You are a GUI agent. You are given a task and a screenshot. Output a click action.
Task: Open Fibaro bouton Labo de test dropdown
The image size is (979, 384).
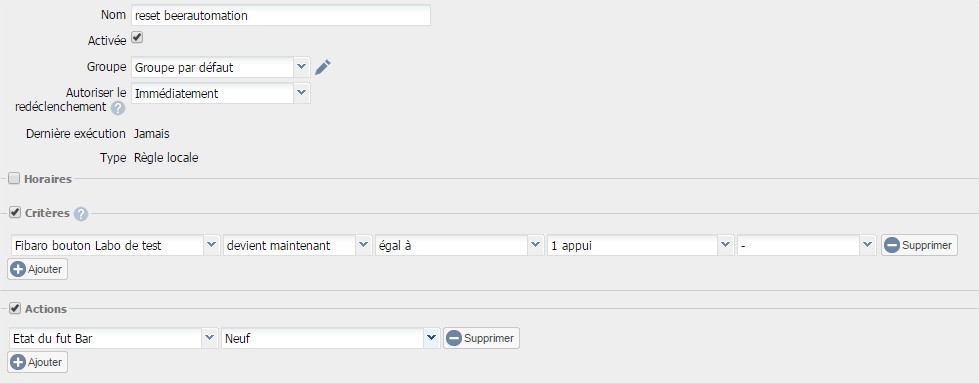point(115,245)
